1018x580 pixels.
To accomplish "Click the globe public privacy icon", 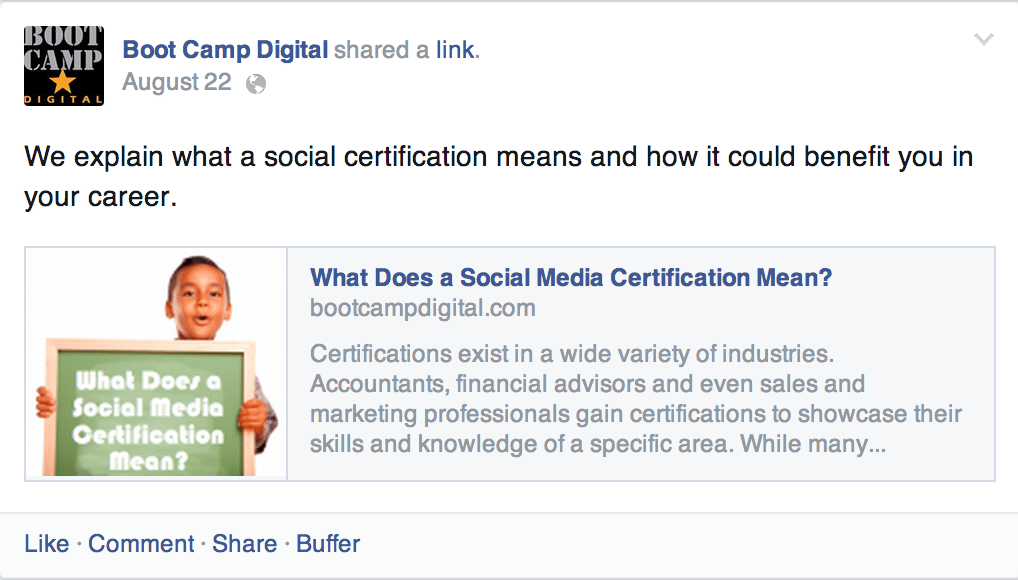I will pos(256,84).
